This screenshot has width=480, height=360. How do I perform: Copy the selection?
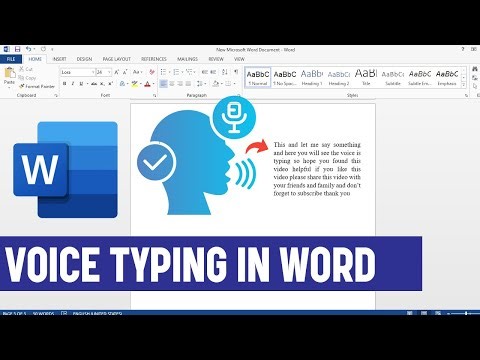point(27,78)
